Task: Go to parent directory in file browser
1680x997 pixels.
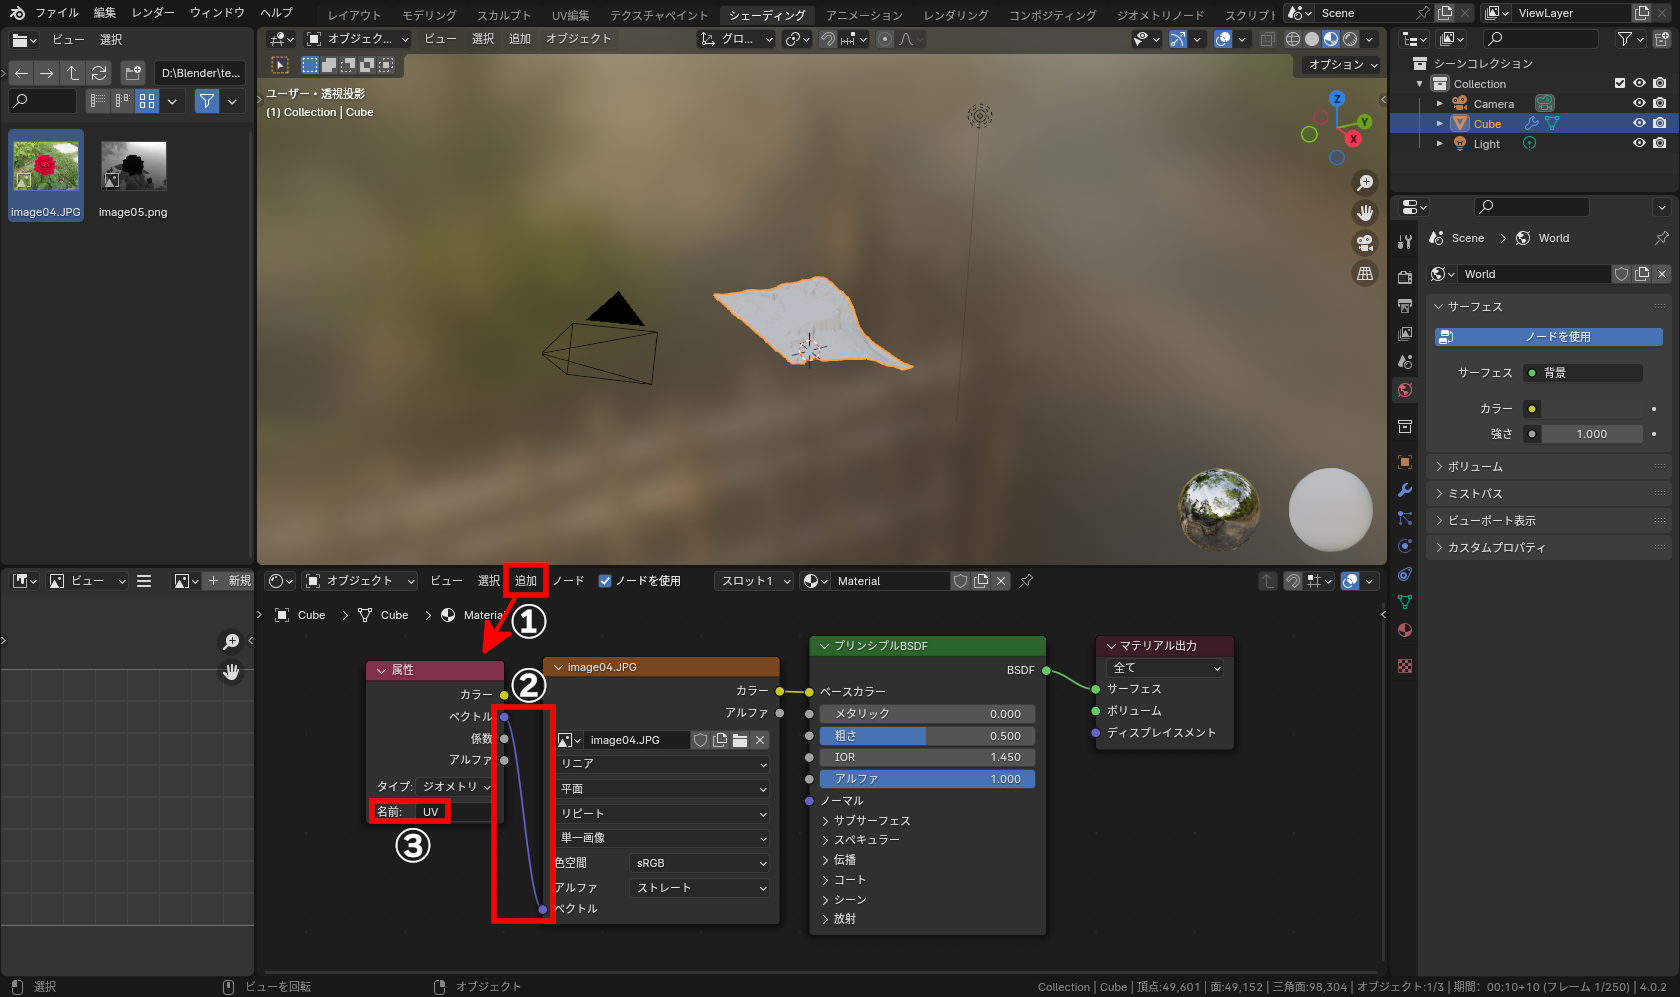Action: [x=73, y=73]
